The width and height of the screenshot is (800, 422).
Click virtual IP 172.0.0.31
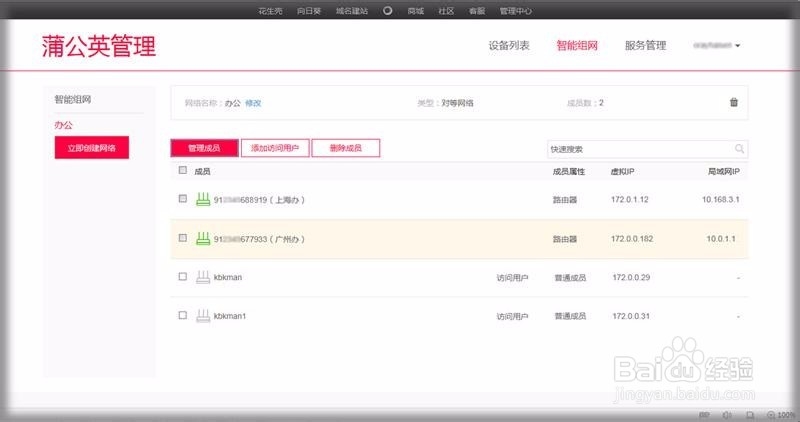coord(631,316)
